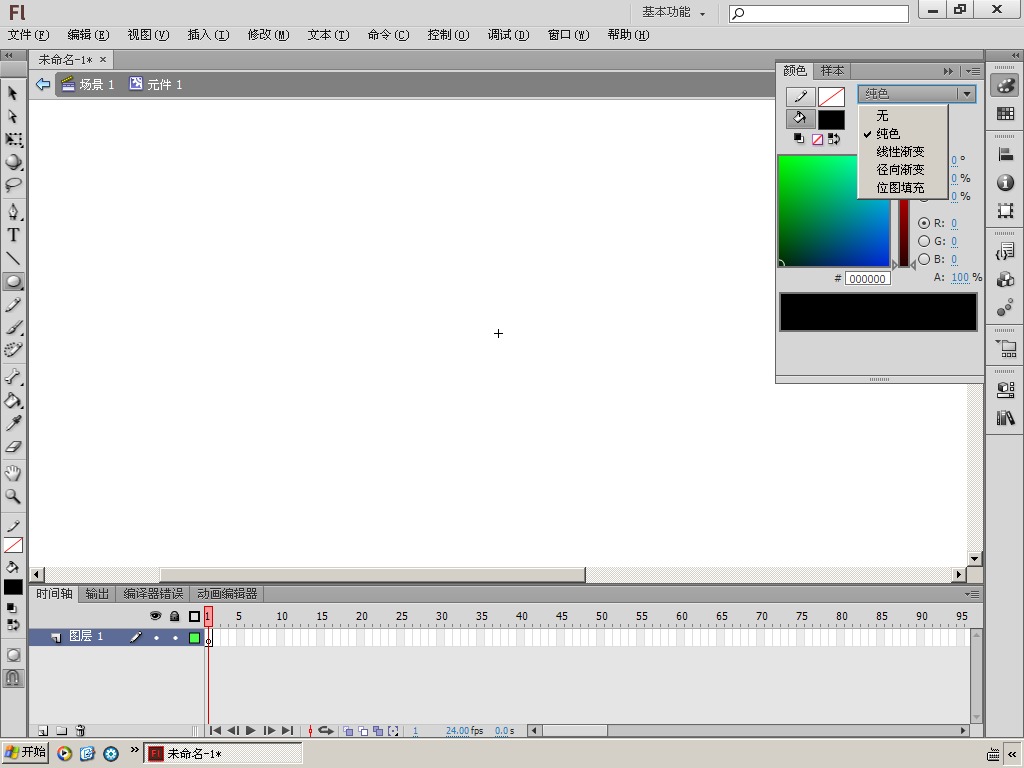Open the 窗口(W) menu

tap(568, 35)
